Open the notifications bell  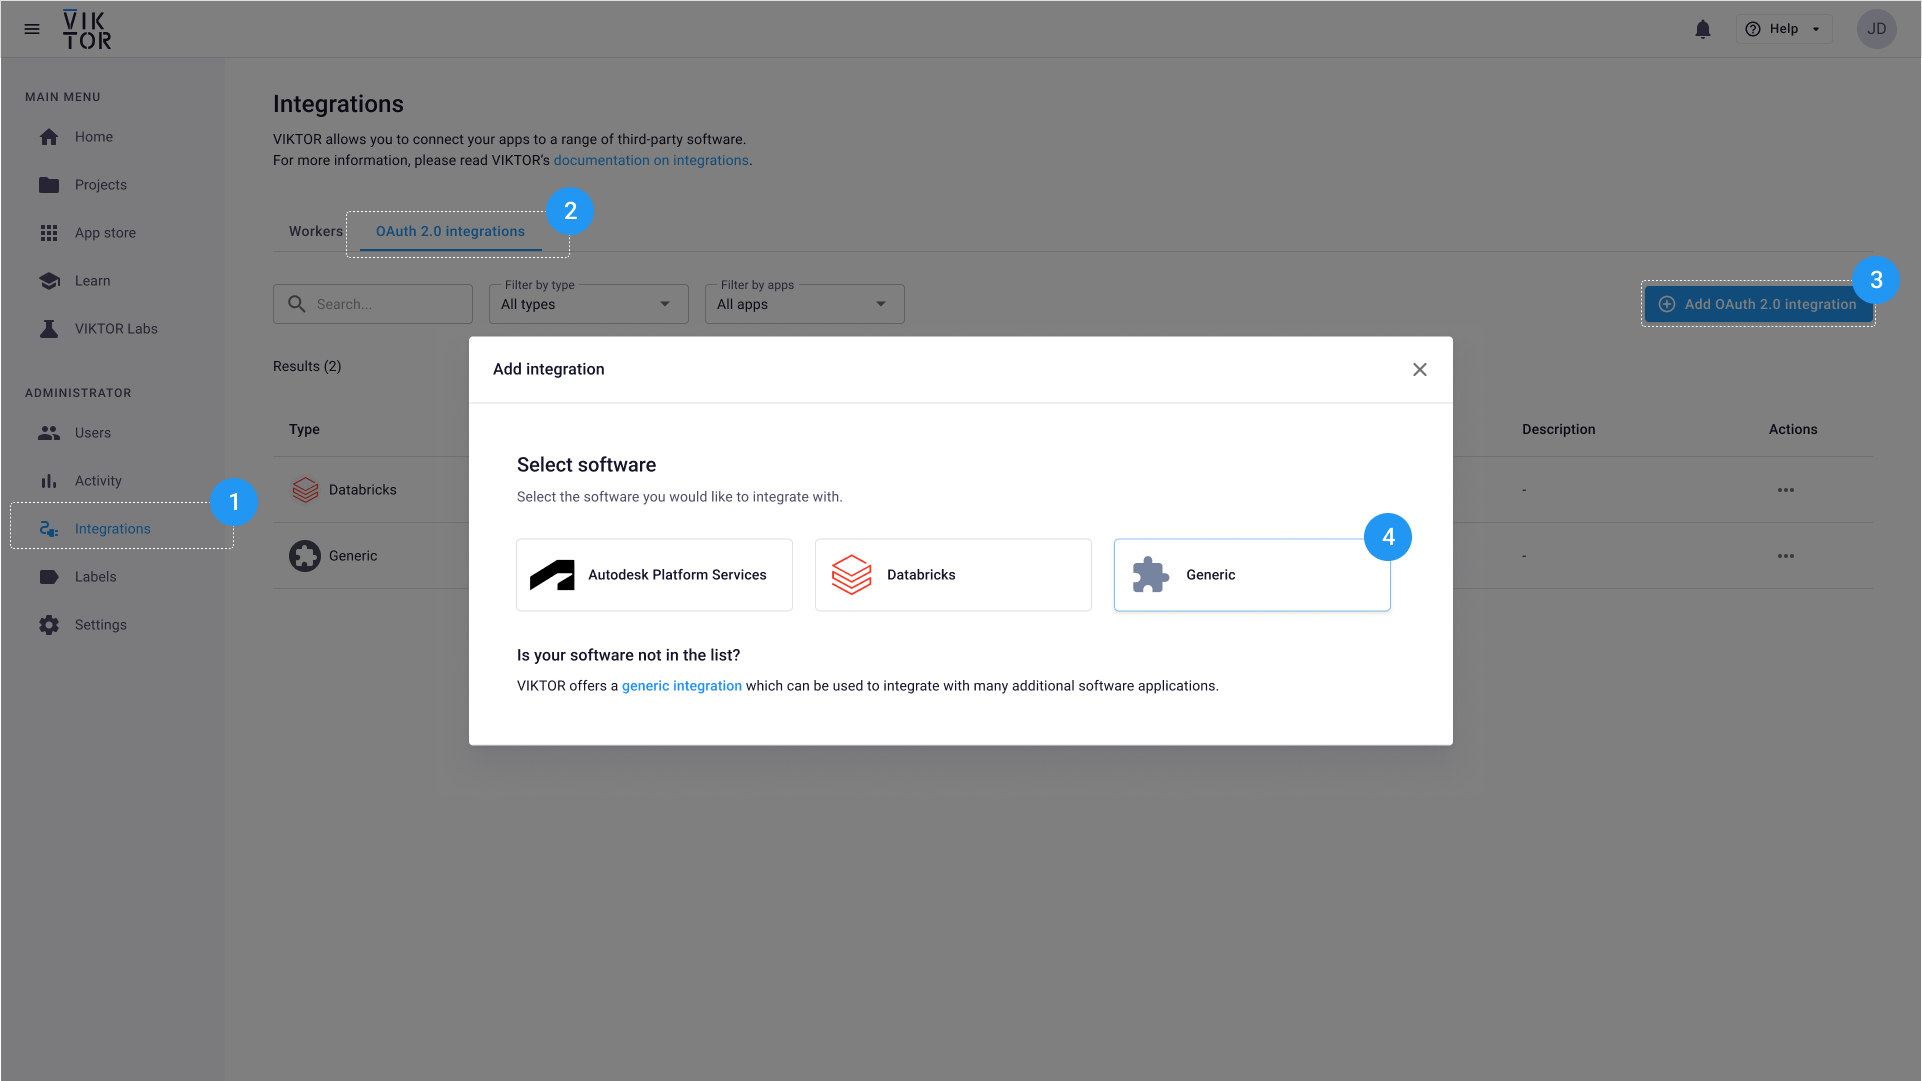point(1703,29)
